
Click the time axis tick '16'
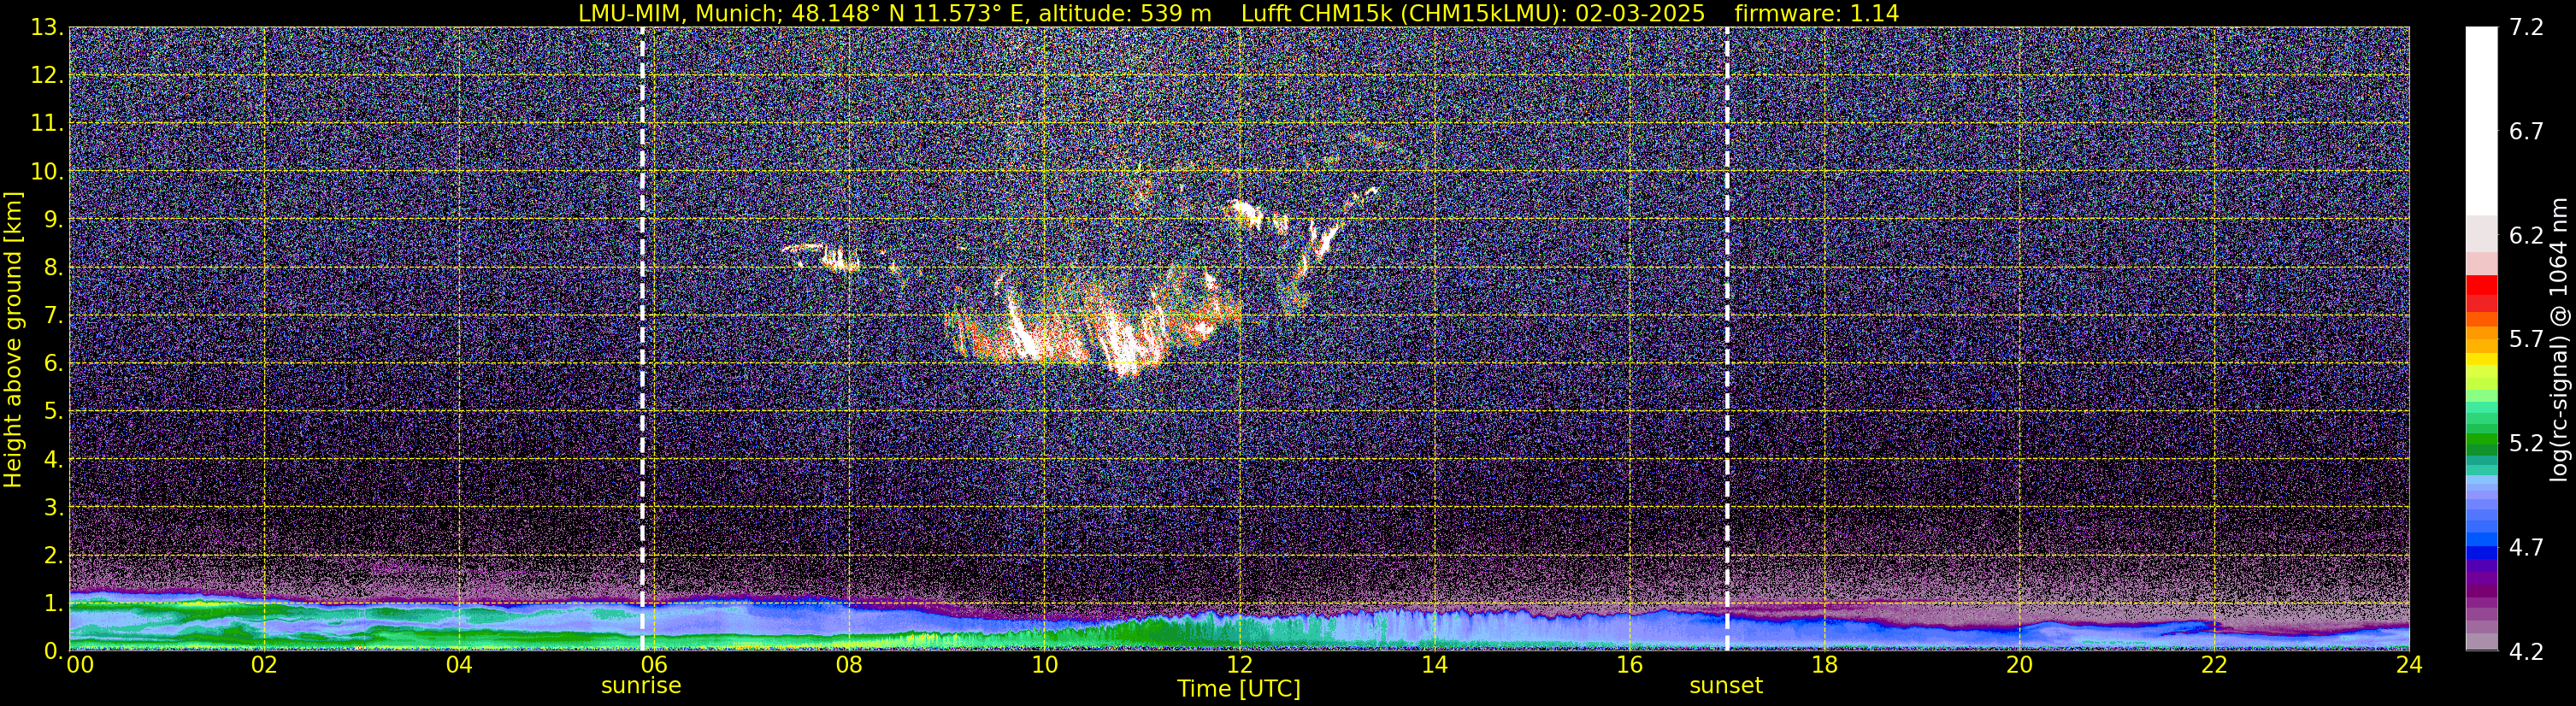pos(1629,665)
